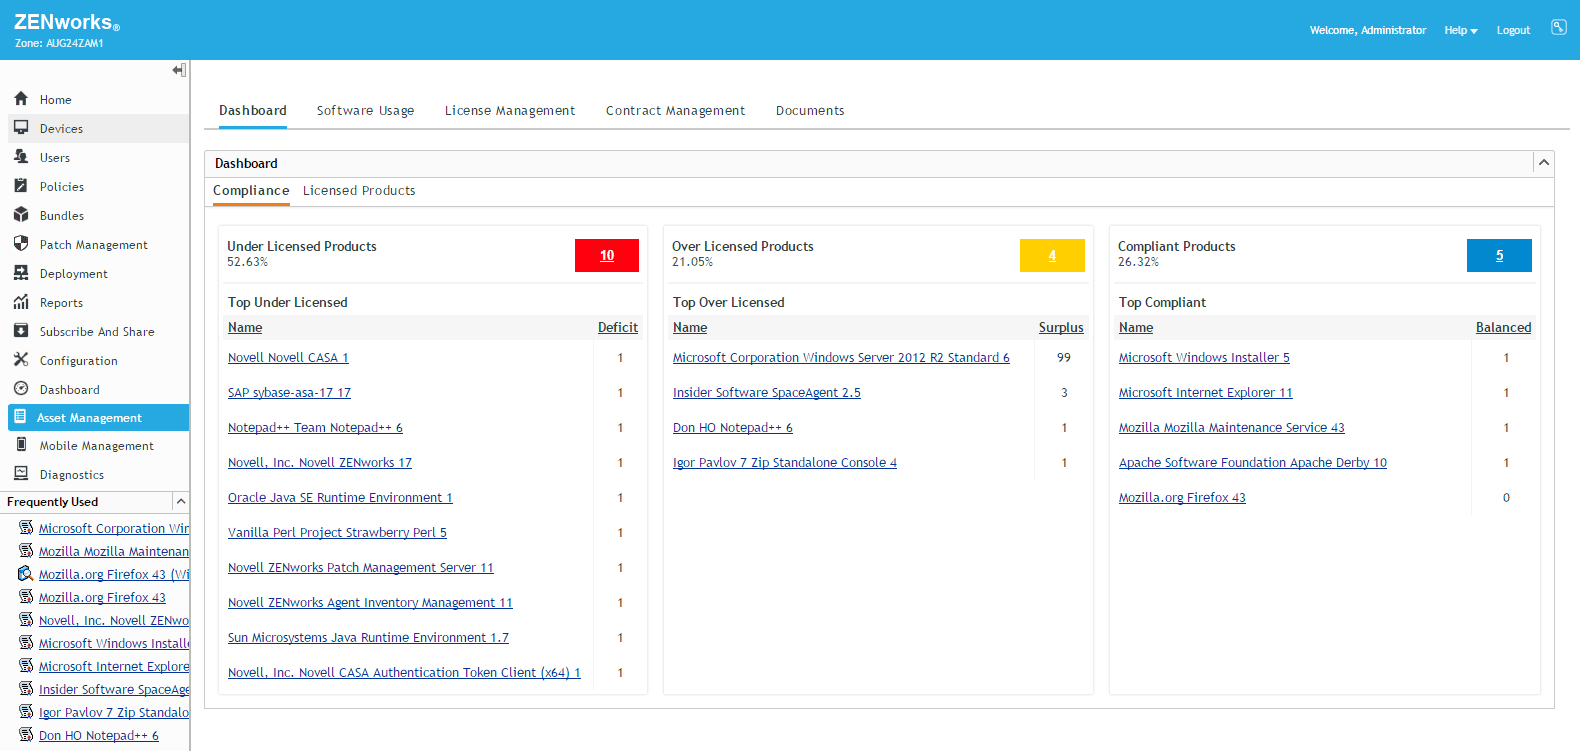The image size is (1580, 751).
Task: Open Mozilla Mozilla Maintenance Service 43 link
Action: (x=1232, y=427)
